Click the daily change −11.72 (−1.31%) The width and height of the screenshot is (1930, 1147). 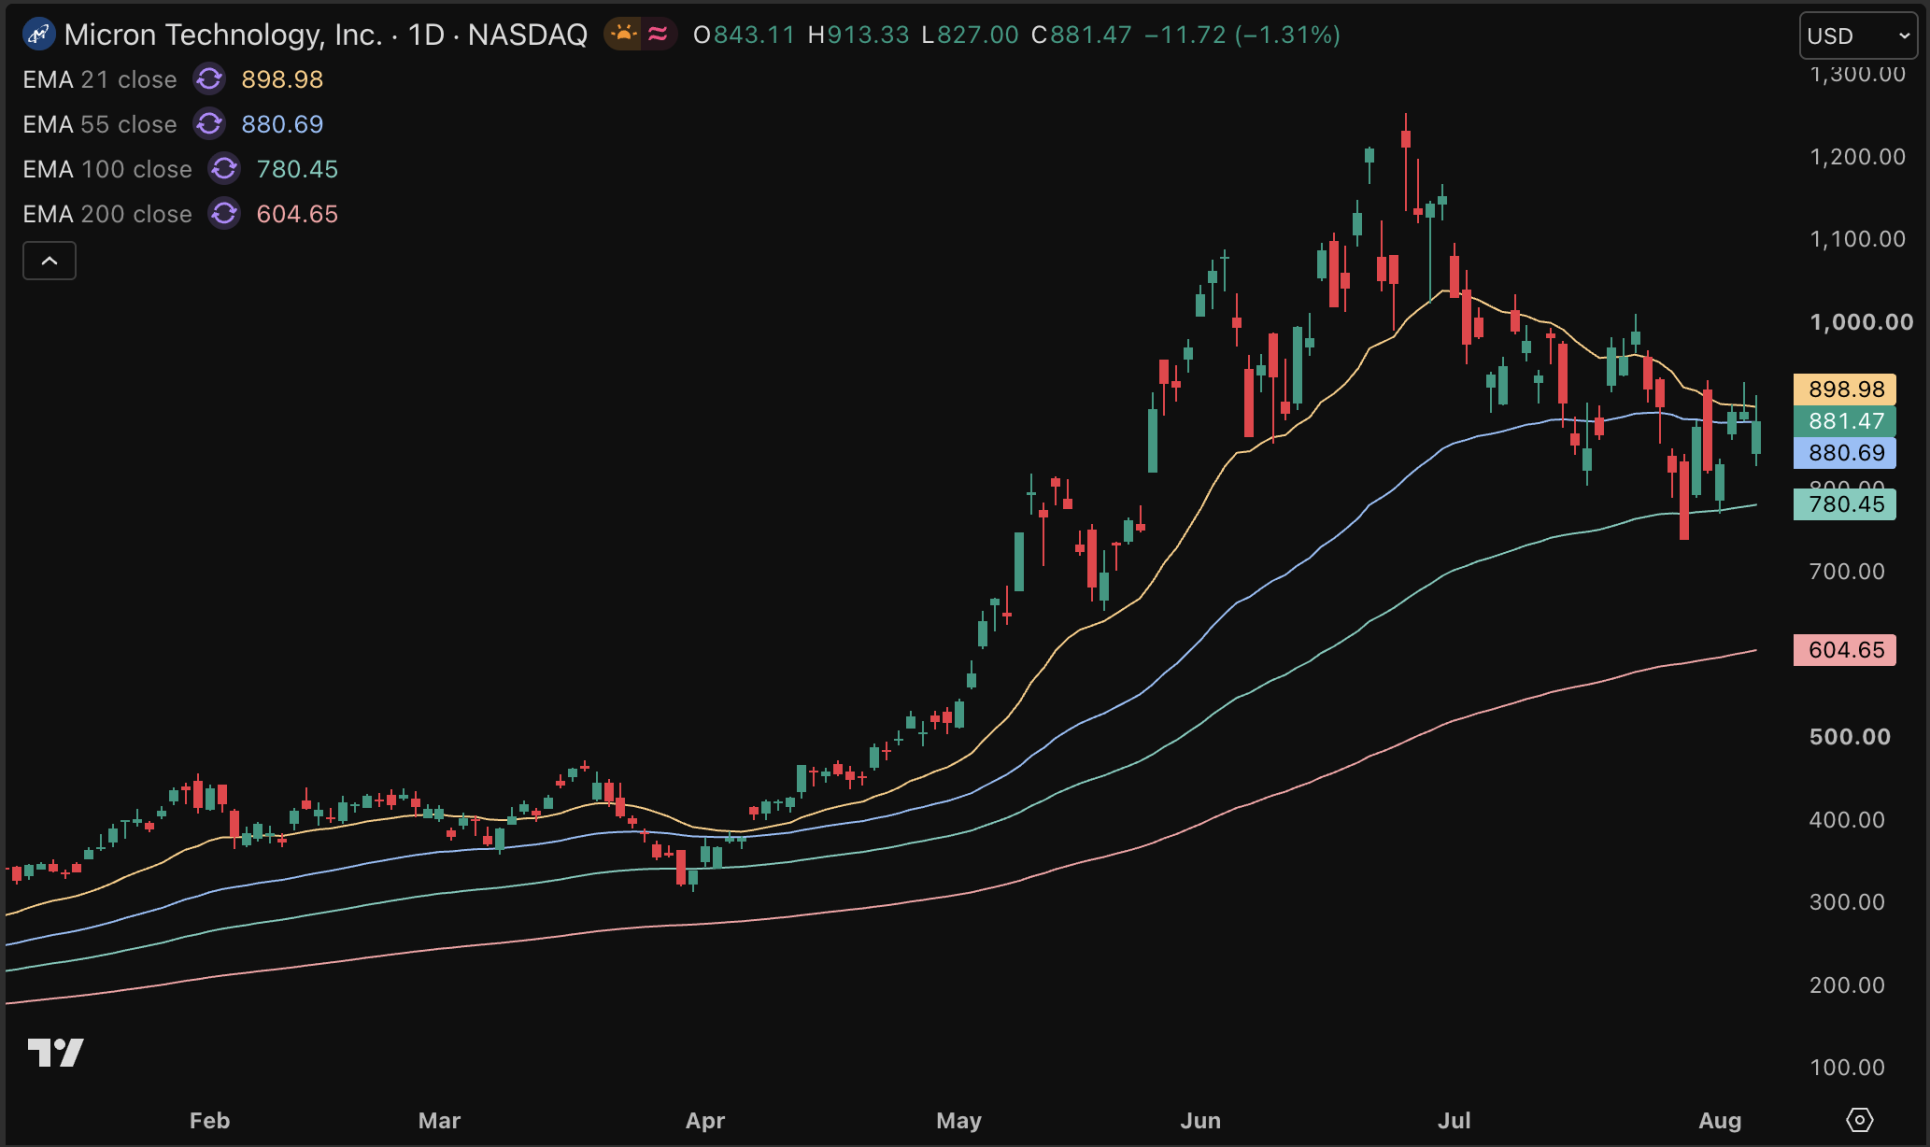point(1242,35)
